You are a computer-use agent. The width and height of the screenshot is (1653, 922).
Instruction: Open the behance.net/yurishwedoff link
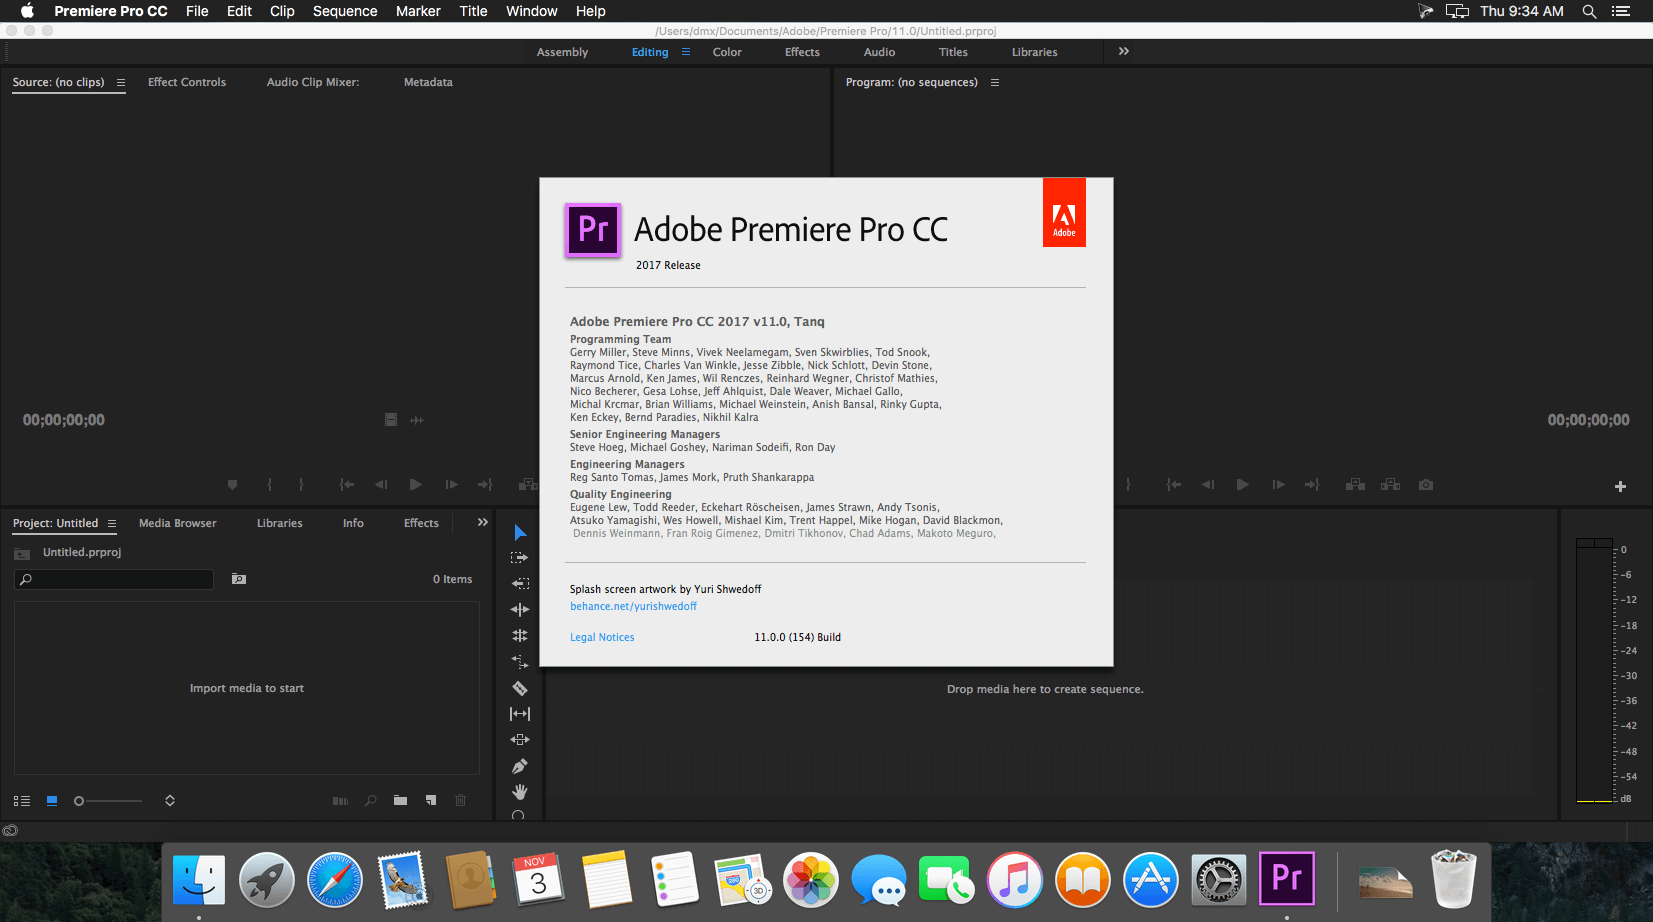[633, 606]
